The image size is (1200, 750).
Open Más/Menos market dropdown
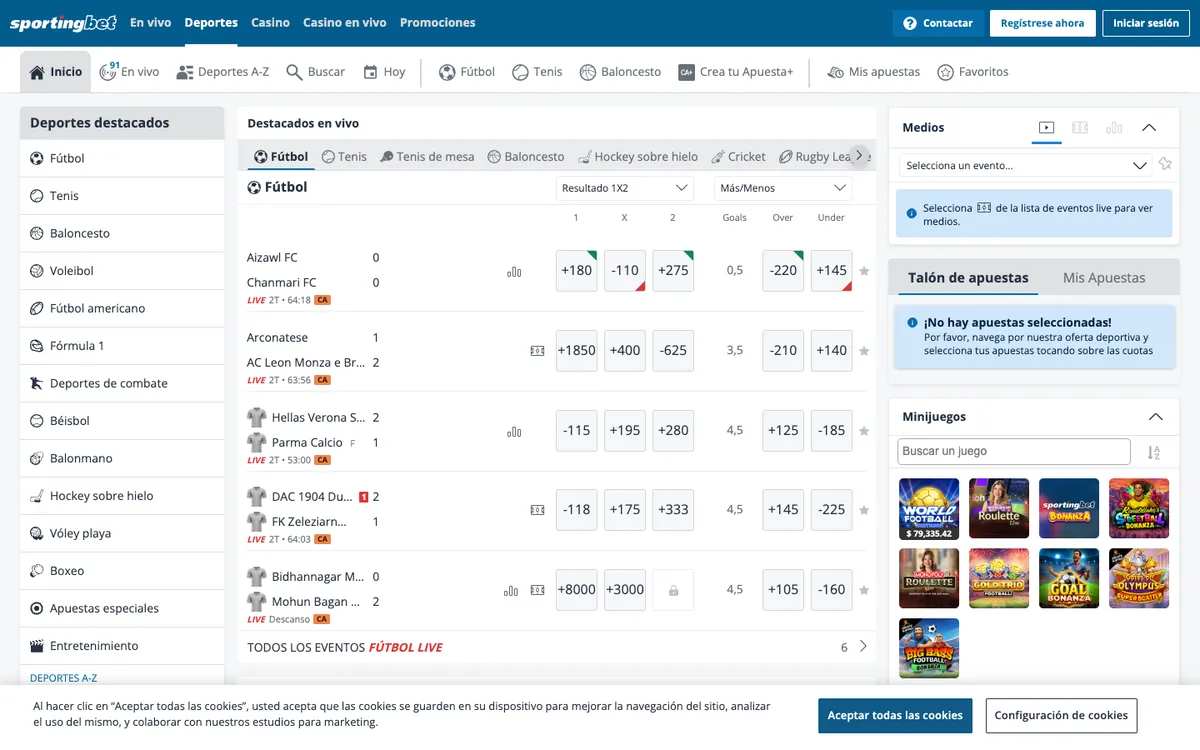point(783,188)
